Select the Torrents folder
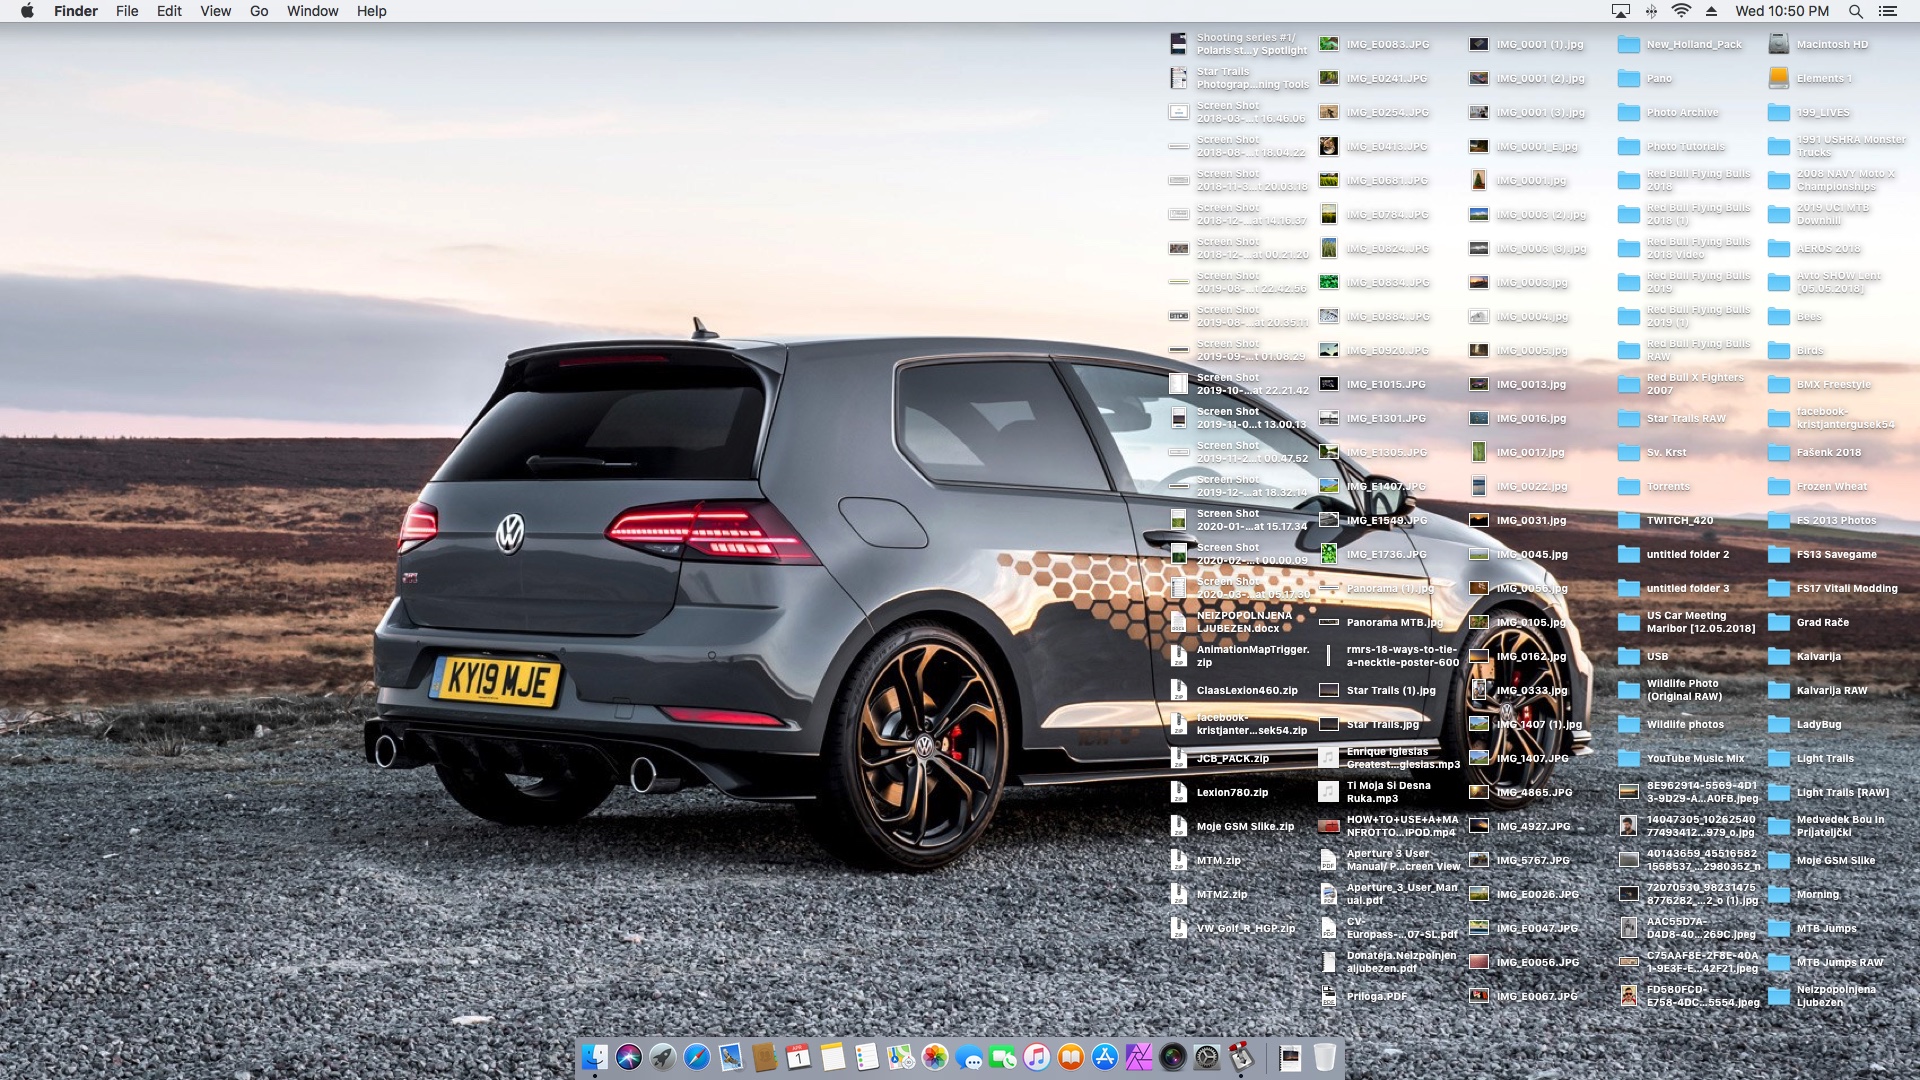The height and width of the screenshot is (1080, 1920). tap(1654, 486)
